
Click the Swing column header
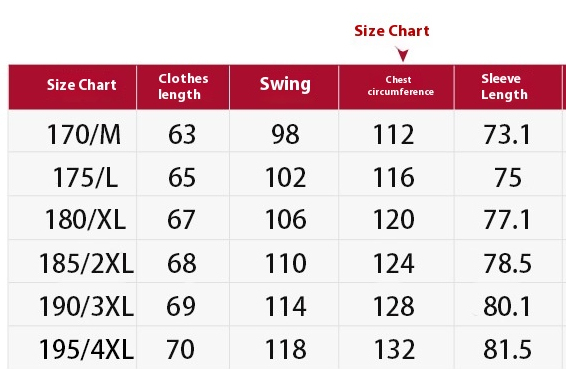point(284,87)
